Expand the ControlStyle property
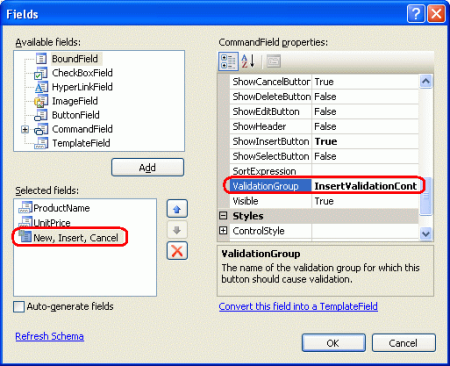The height and width of the screenshot is (366, 450). click(x=223, y=230)
